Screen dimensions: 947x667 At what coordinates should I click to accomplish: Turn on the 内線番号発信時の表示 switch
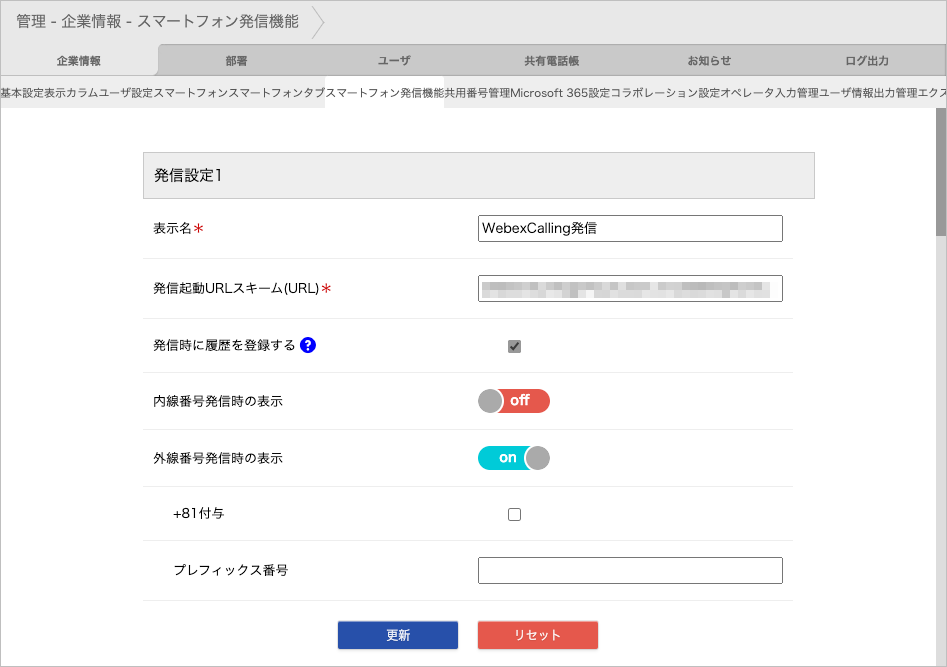(514, 401)
